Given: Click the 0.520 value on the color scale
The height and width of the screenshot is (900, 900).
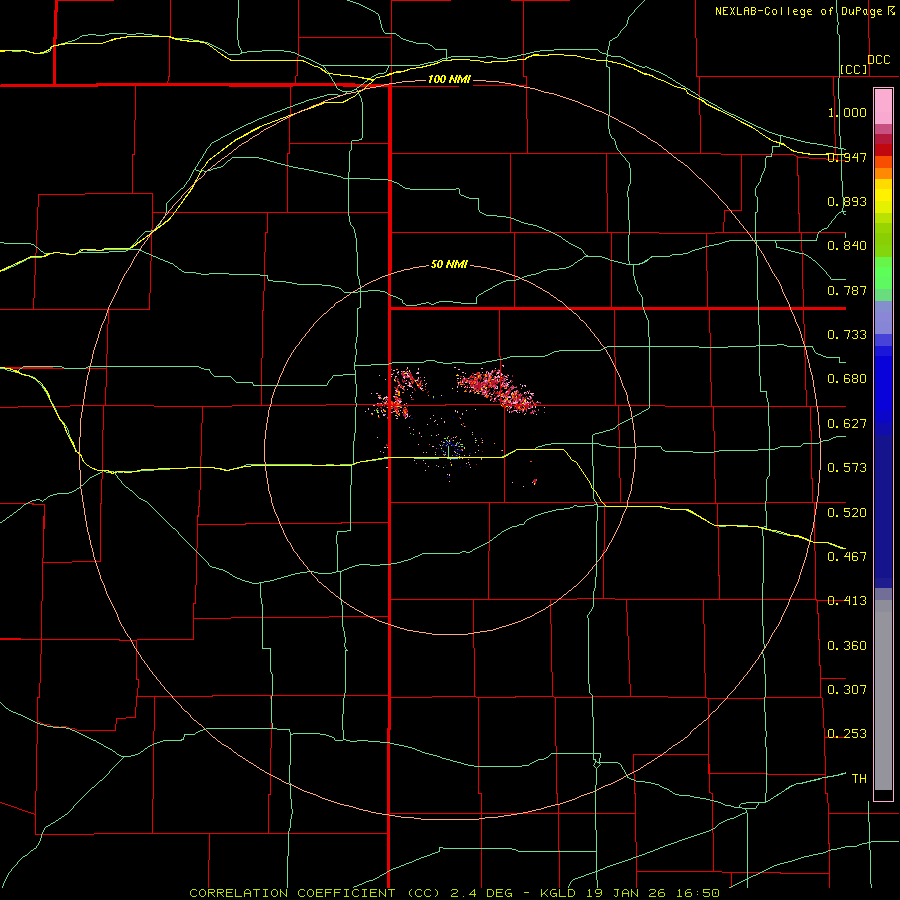Looking at the screenshot, I should tap(847, 513).
